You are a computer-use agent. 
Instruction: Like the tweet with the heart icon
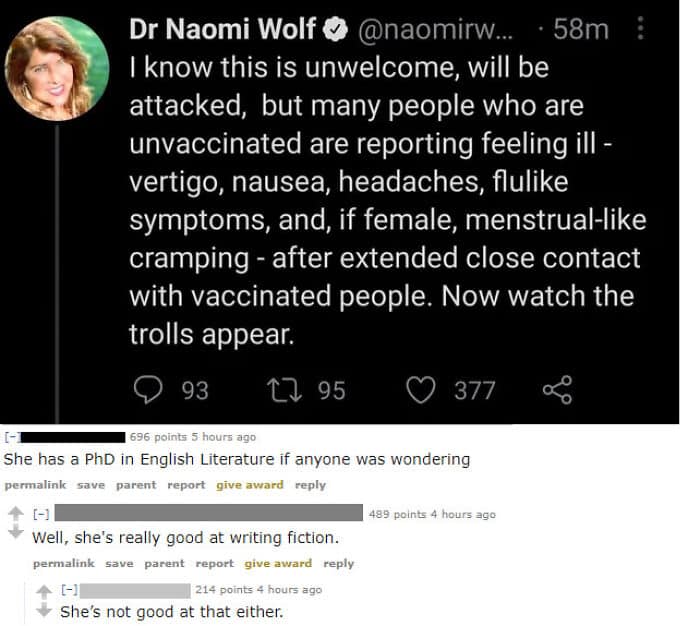[x=421, y=388]
